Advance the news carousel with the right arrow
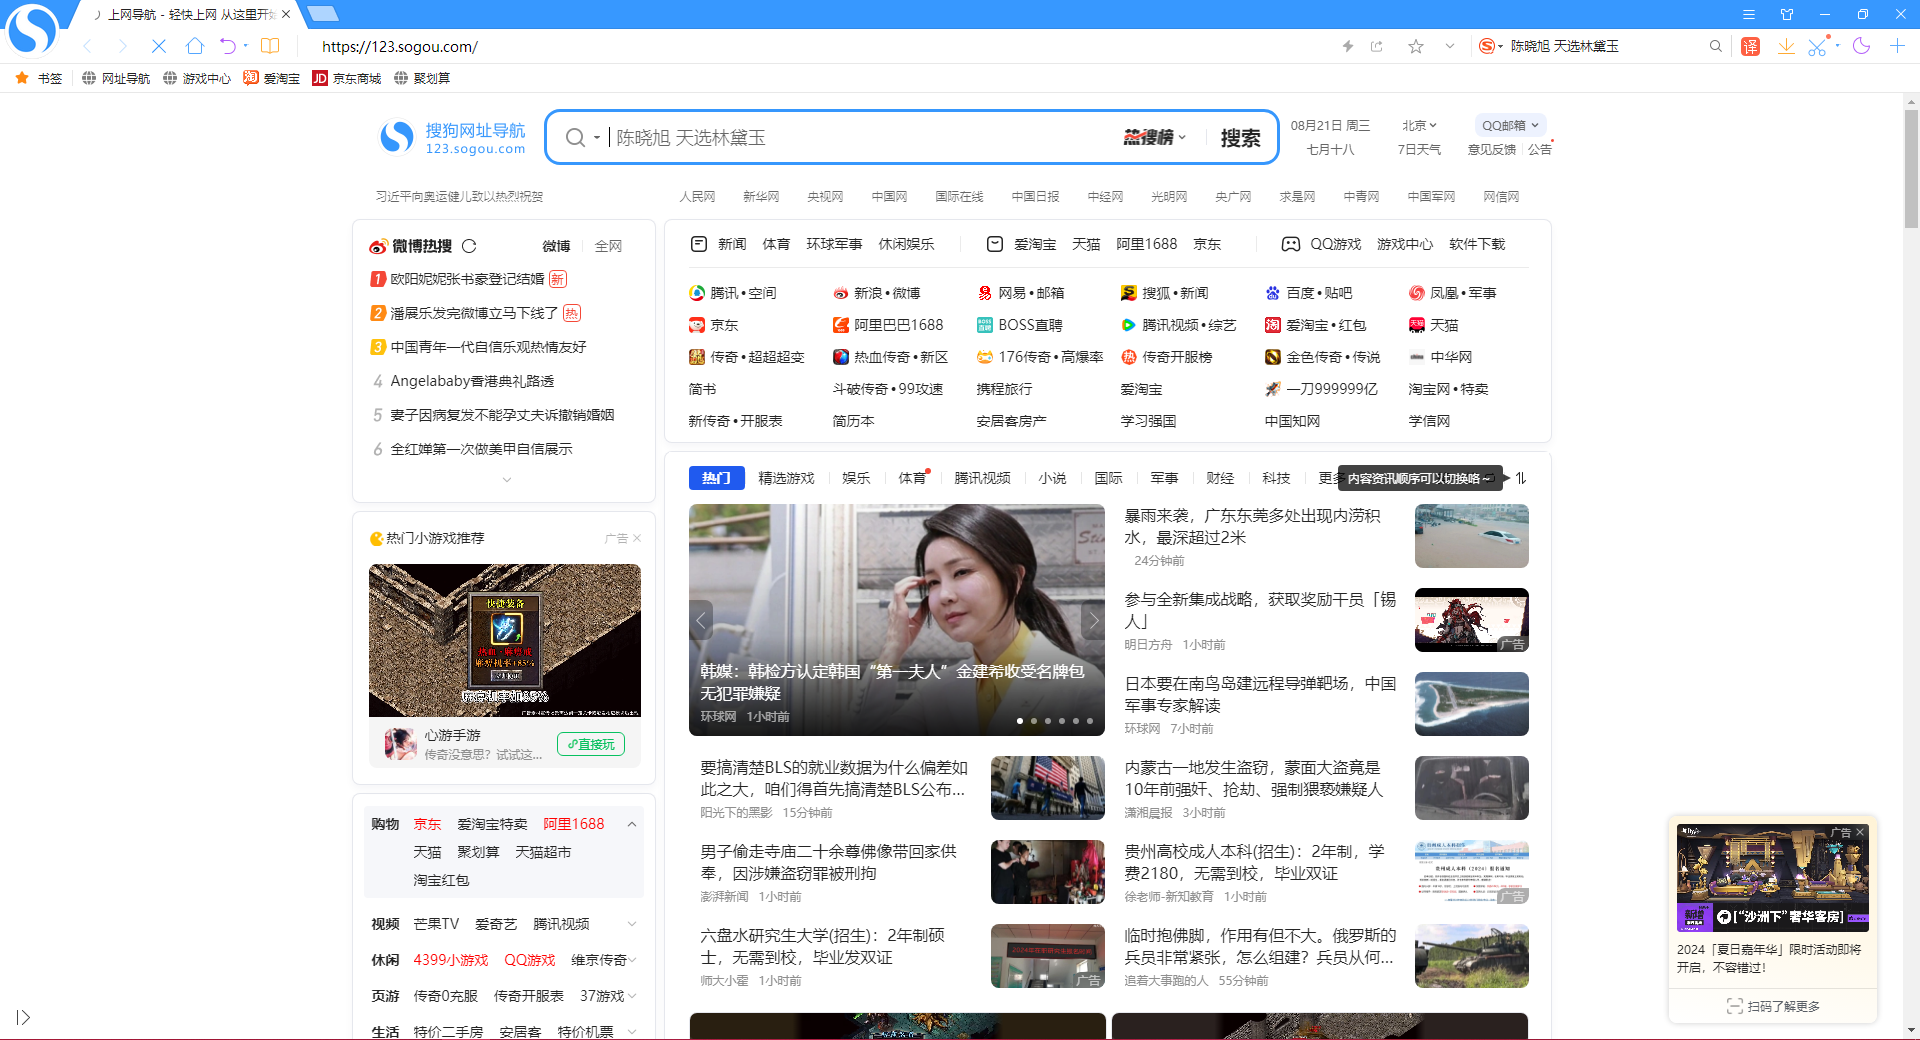 (1092, 620)
